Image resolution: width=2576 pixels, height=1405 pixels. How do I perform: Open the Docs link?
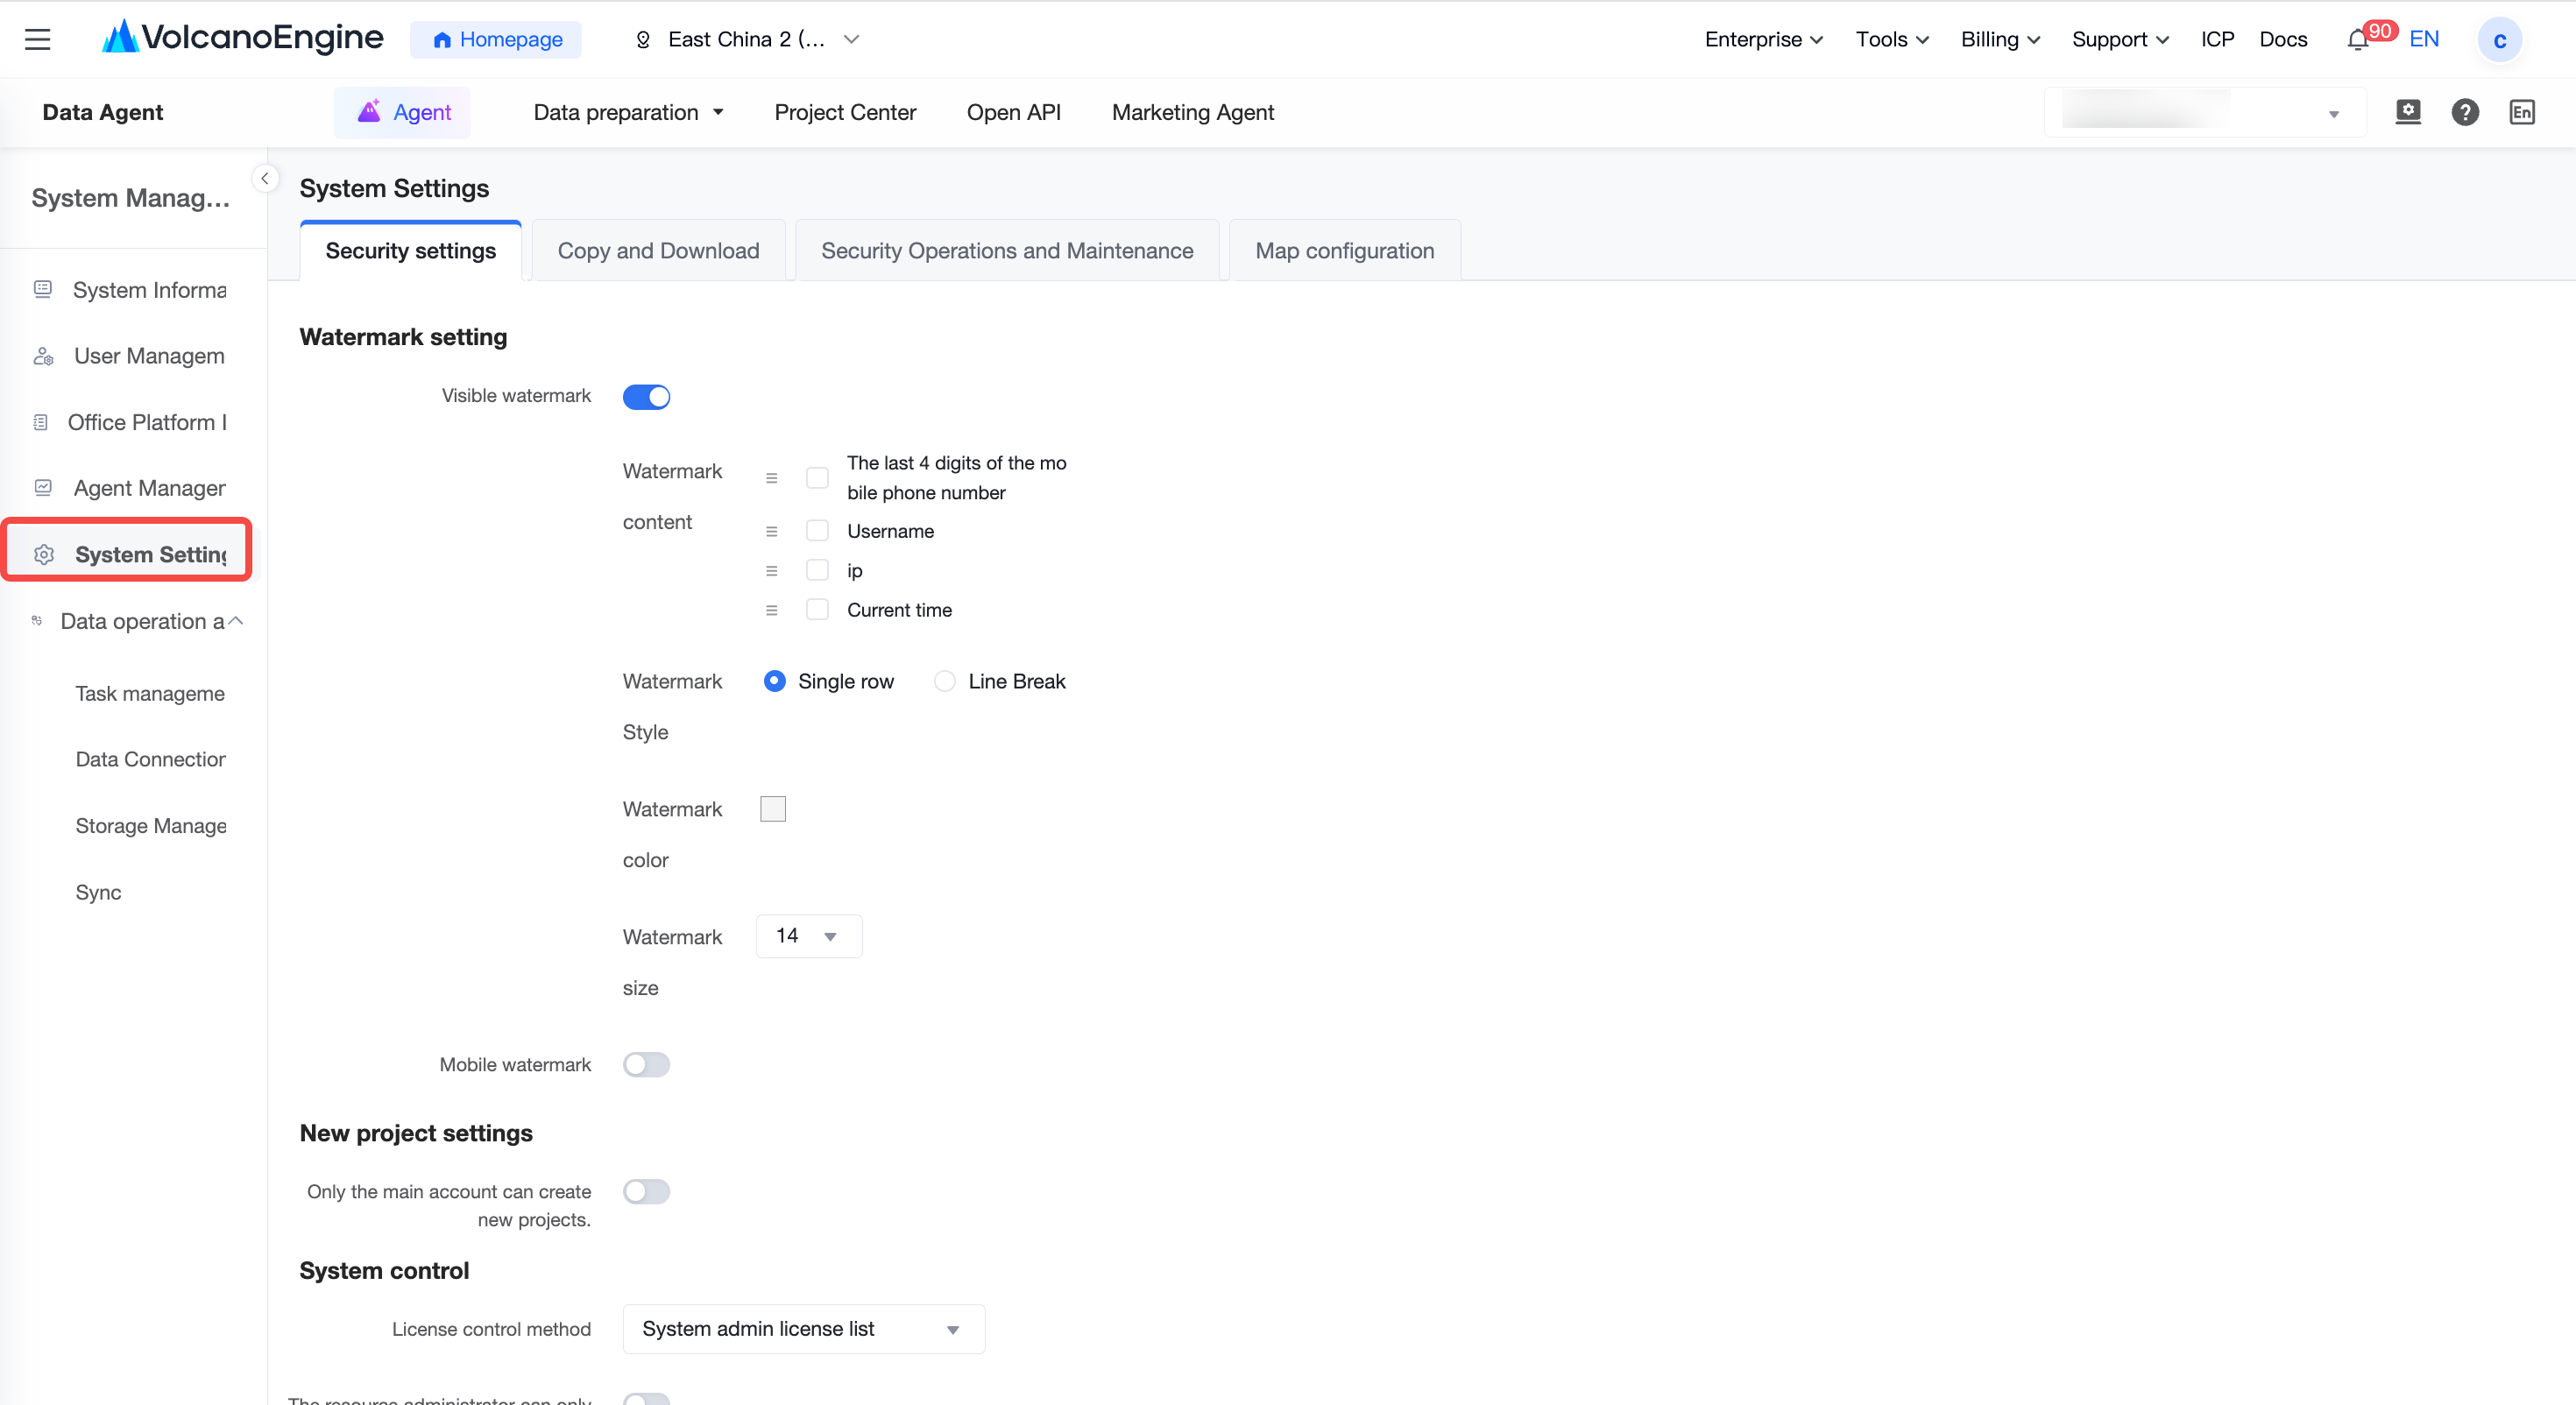(2283, 39)
